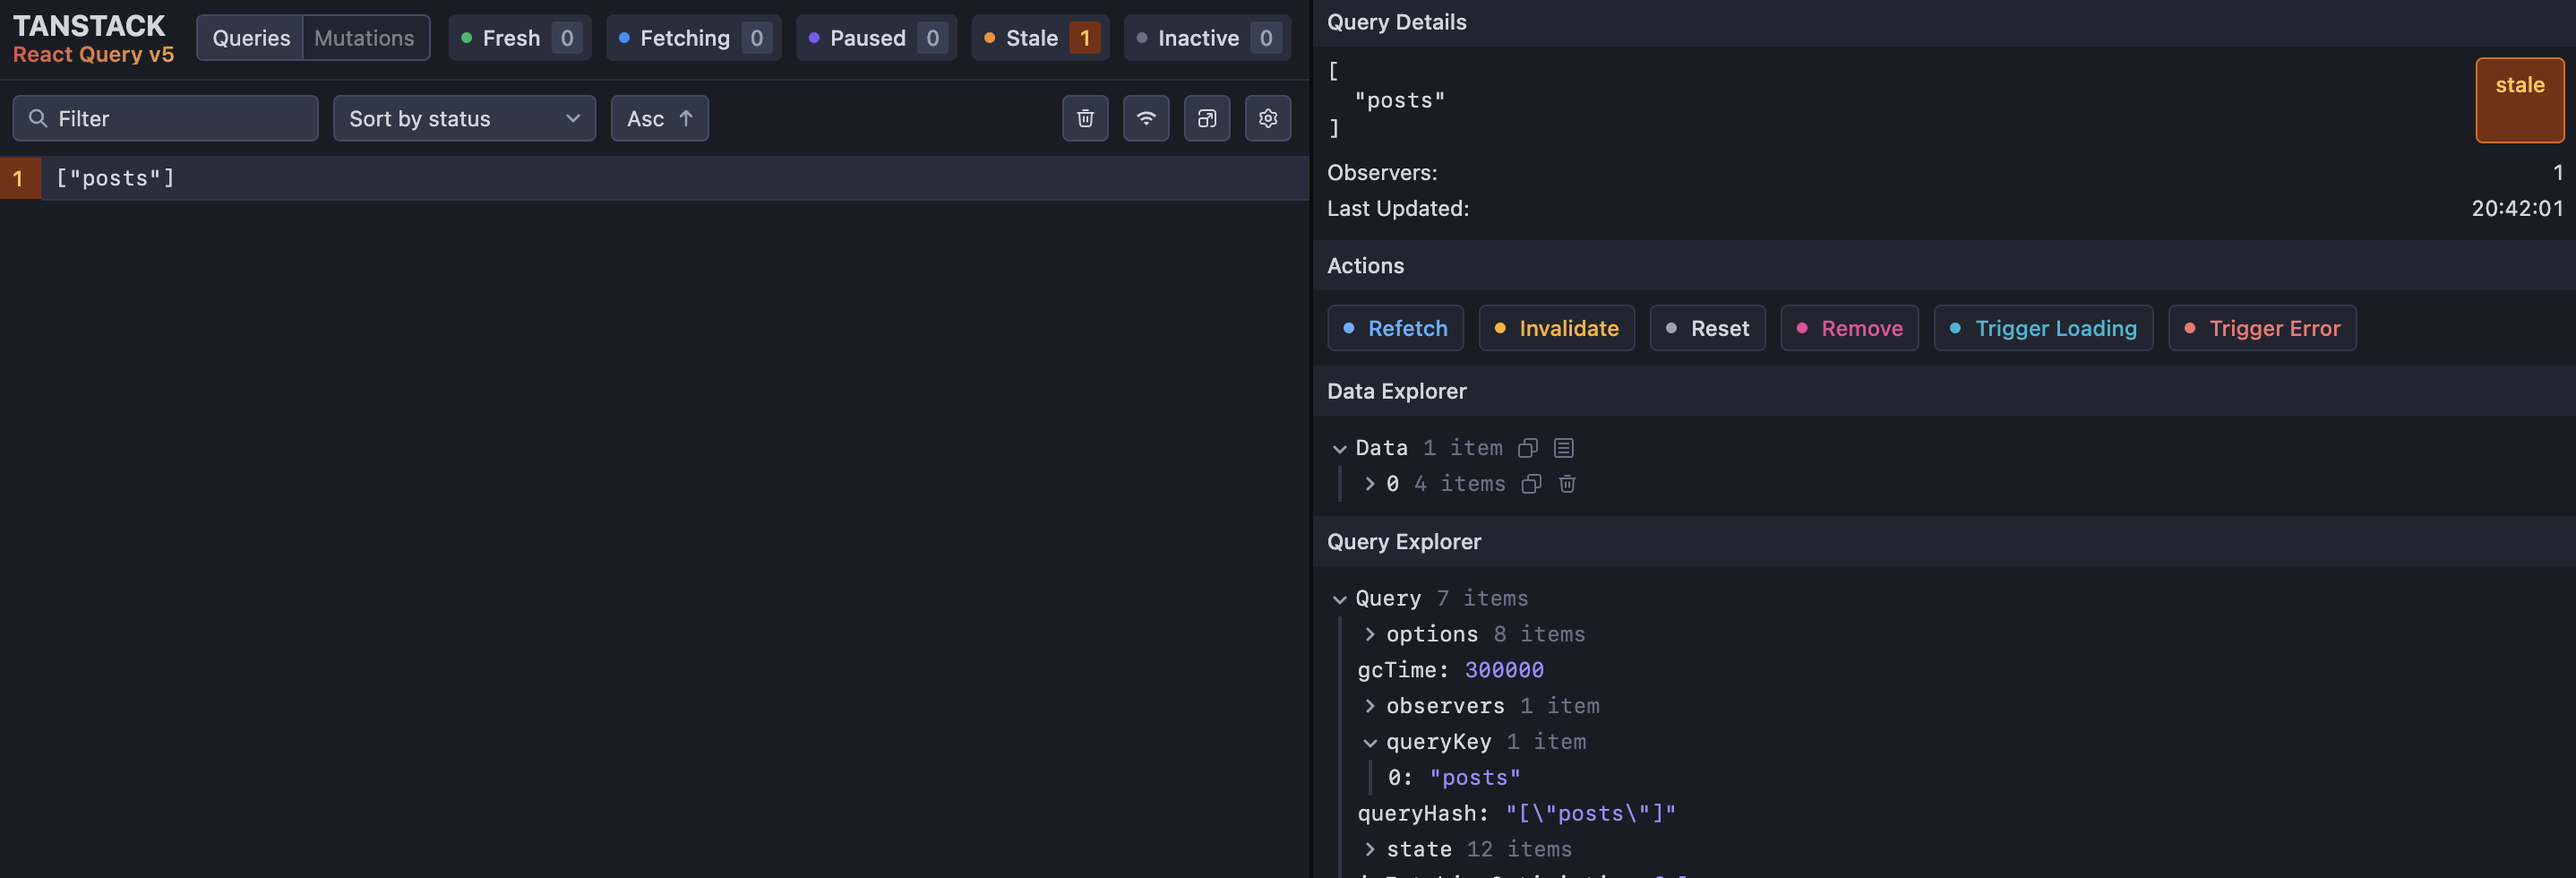Collapse queryKey 1 item node

[1370, 742]
